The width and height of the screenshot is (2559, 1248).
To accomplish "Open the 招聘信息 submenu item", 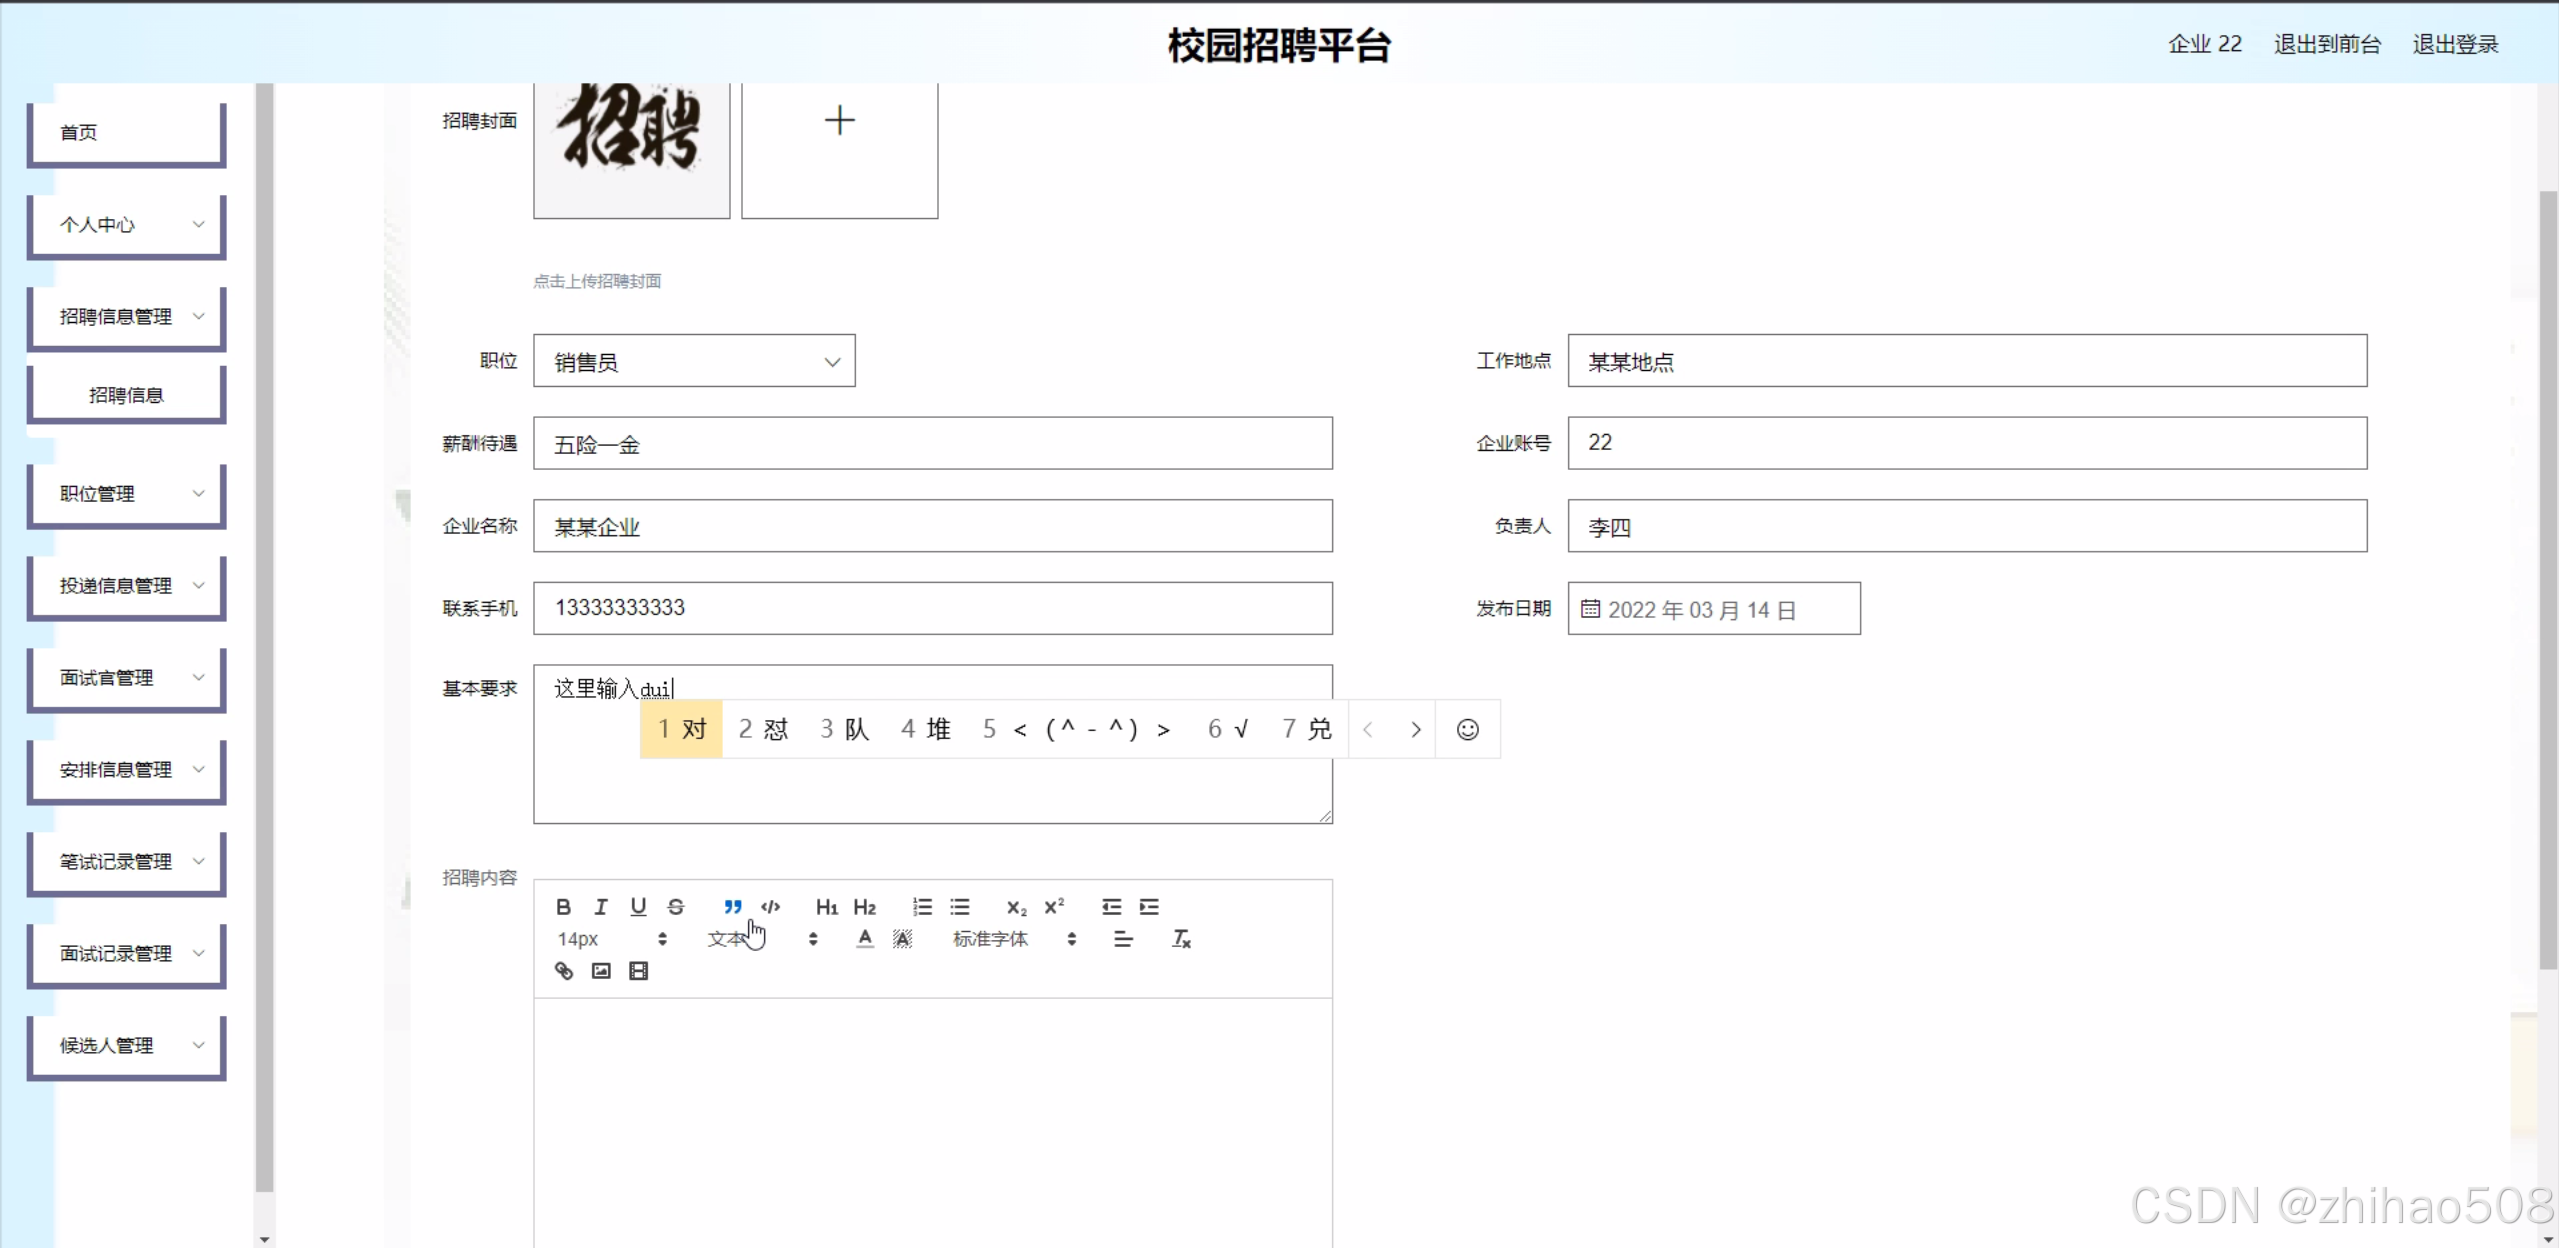I will 126,395.
